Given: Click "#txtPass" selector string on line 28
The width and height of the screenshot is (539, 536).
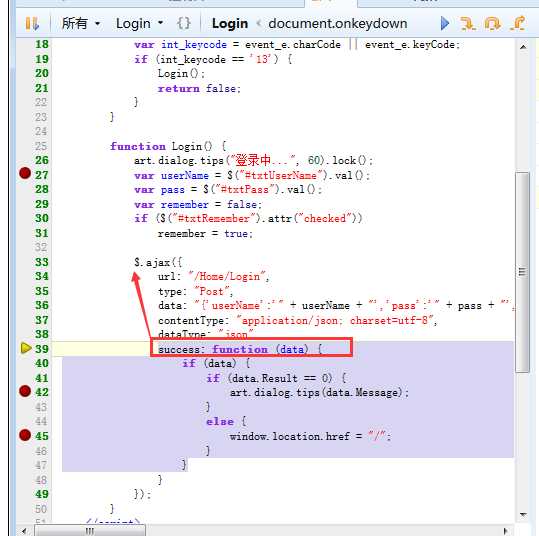Looking at the screenshot, I should click(x=244, y=189).
